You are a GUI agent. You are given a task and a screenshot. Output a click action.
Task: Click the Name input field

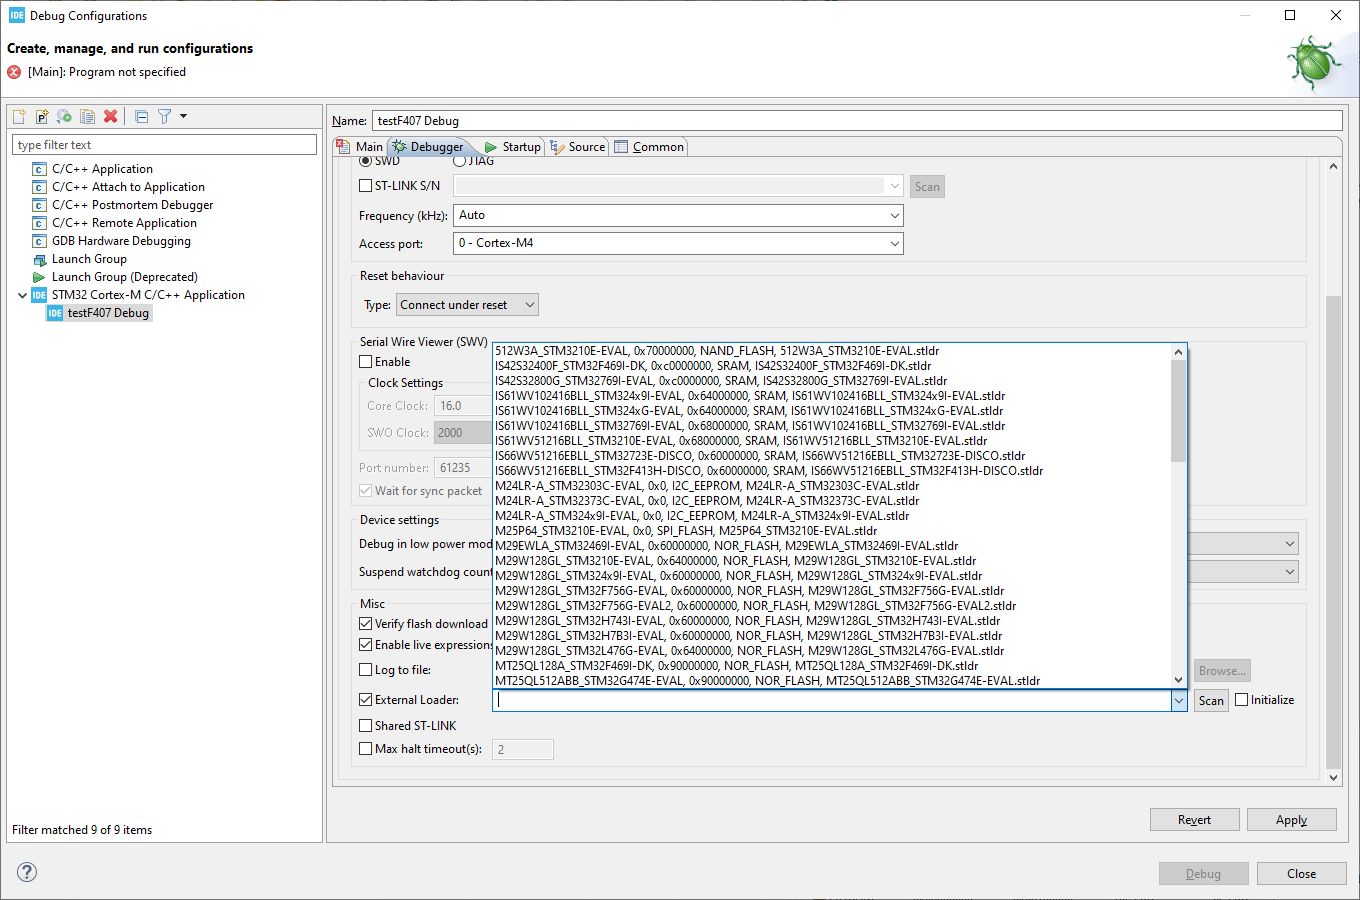pyautogui.click(x=857, y=121)
